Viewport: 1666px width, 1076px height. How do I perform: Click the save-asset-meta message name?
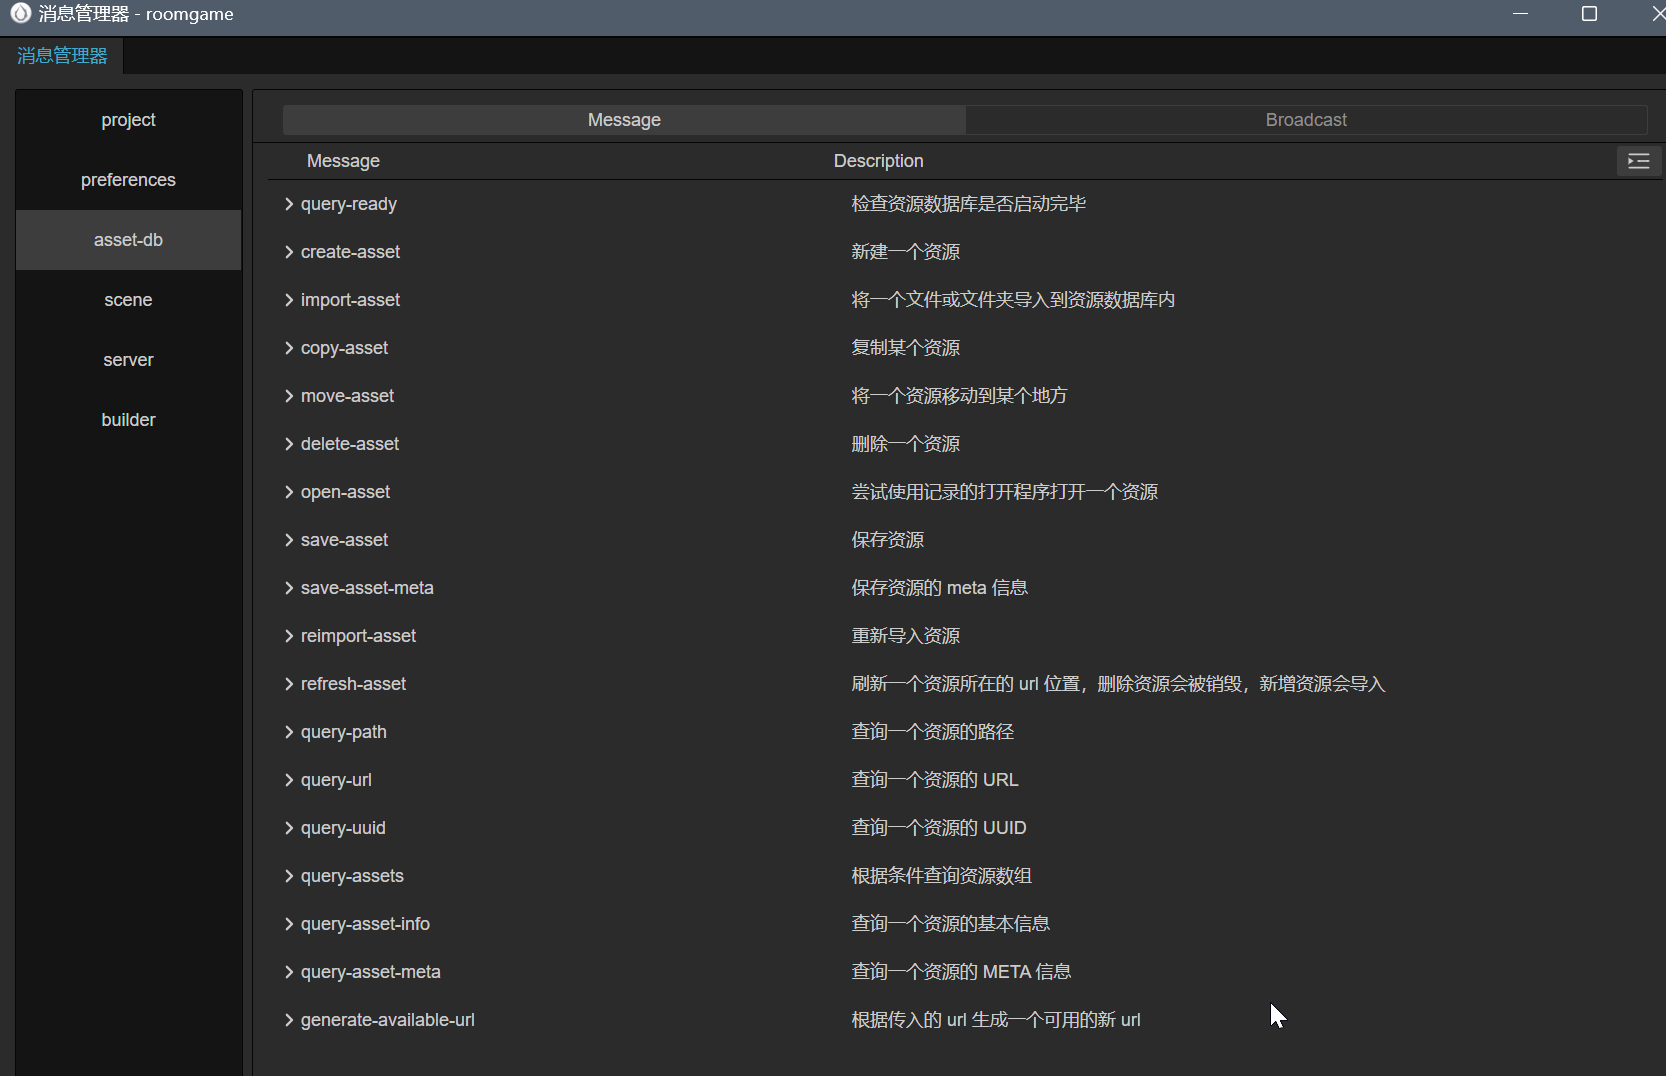(367, 588)
